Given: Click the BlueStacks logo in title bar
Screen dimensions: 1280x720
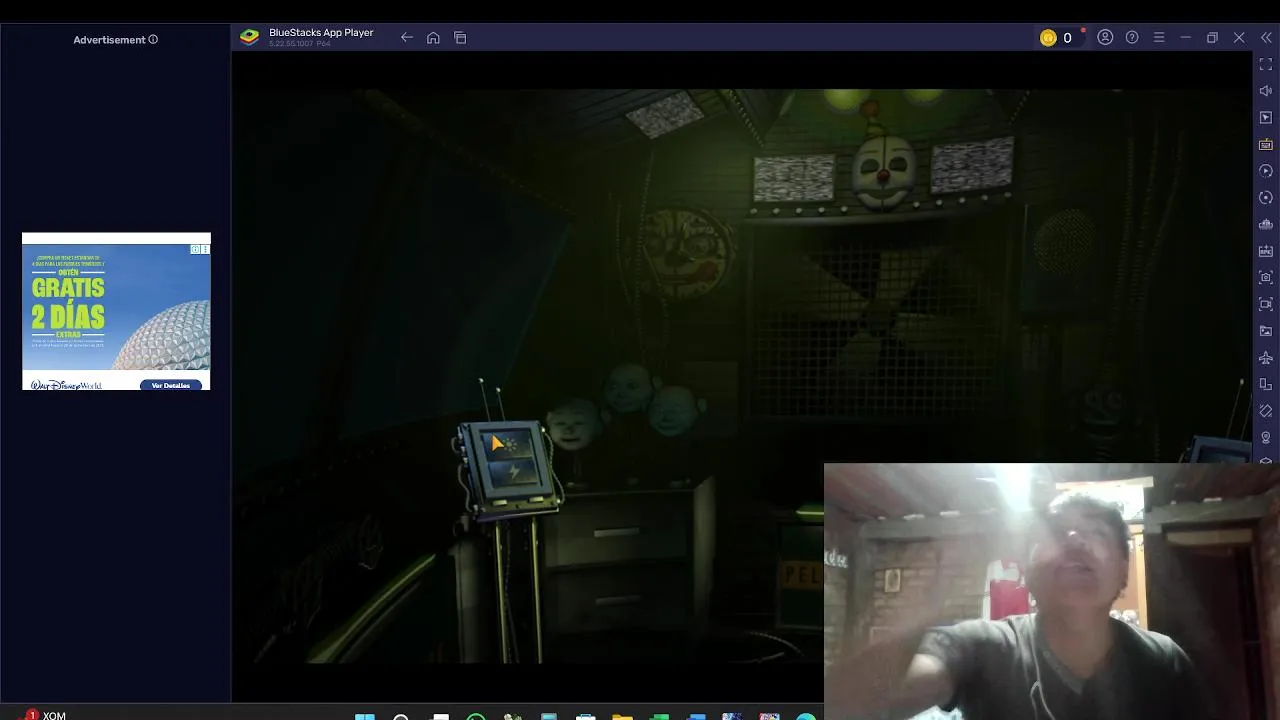Looking at the screenshot, I should 250,37.
